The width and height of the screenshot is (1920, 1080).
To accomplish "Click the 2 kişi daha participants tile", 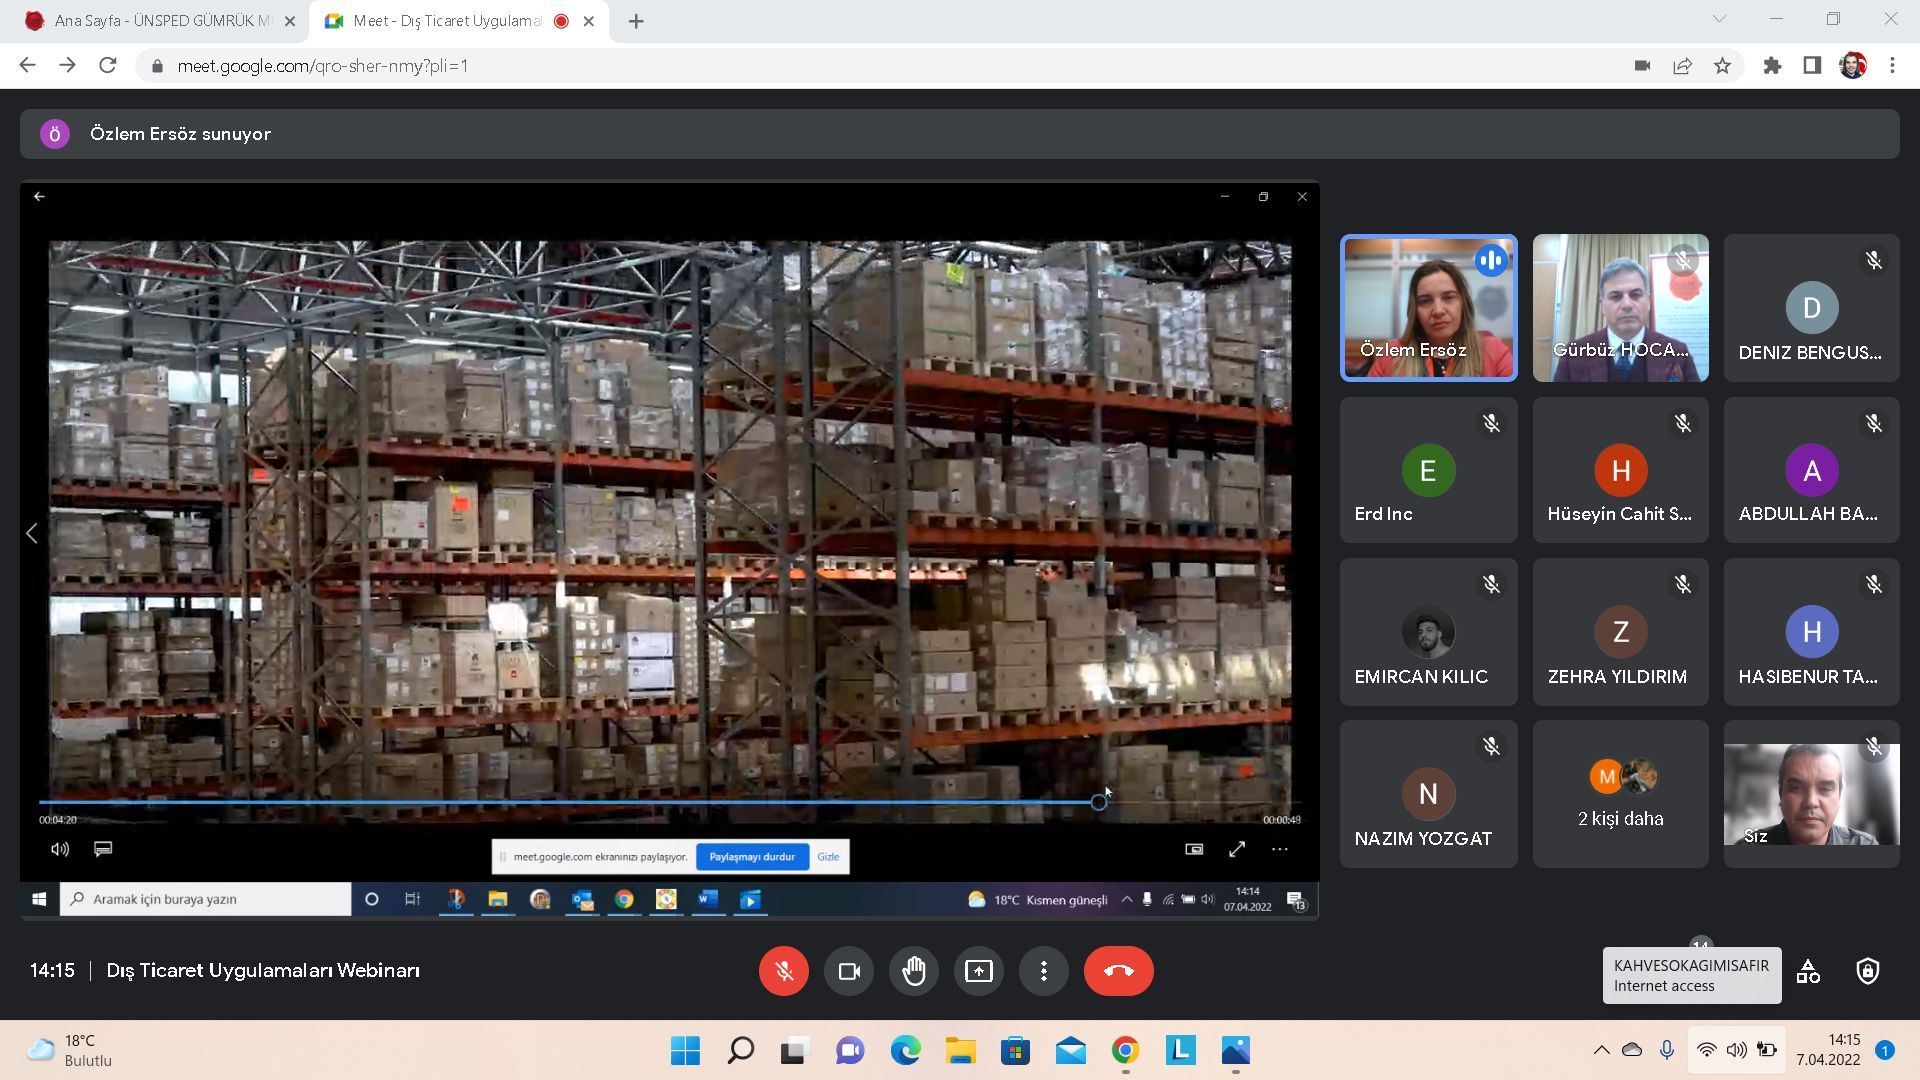I will (1620, 794).
